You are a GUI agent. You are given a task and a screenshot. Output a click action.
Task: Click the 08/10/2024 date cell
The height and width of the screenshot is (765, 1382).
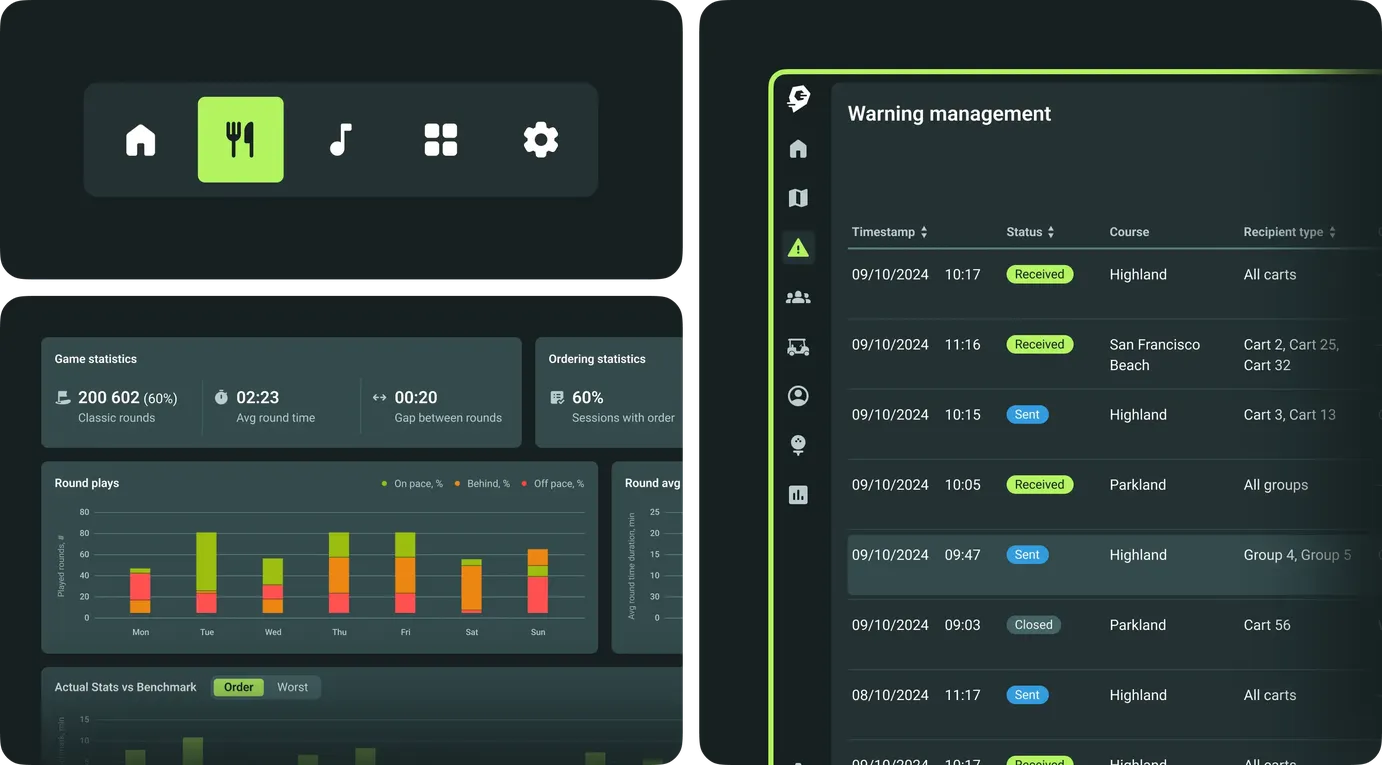(890, 695)
